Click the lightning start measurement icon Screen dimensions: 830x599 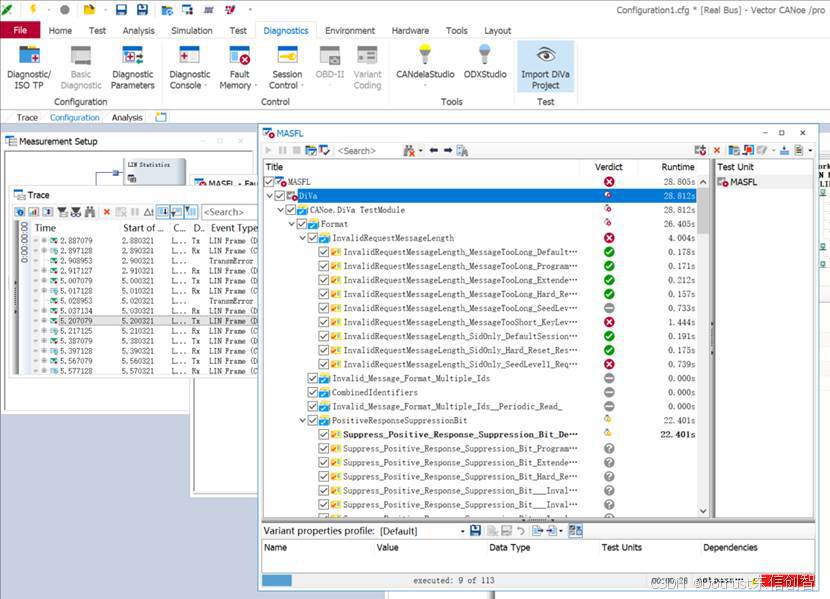click(x=33, y=9)
